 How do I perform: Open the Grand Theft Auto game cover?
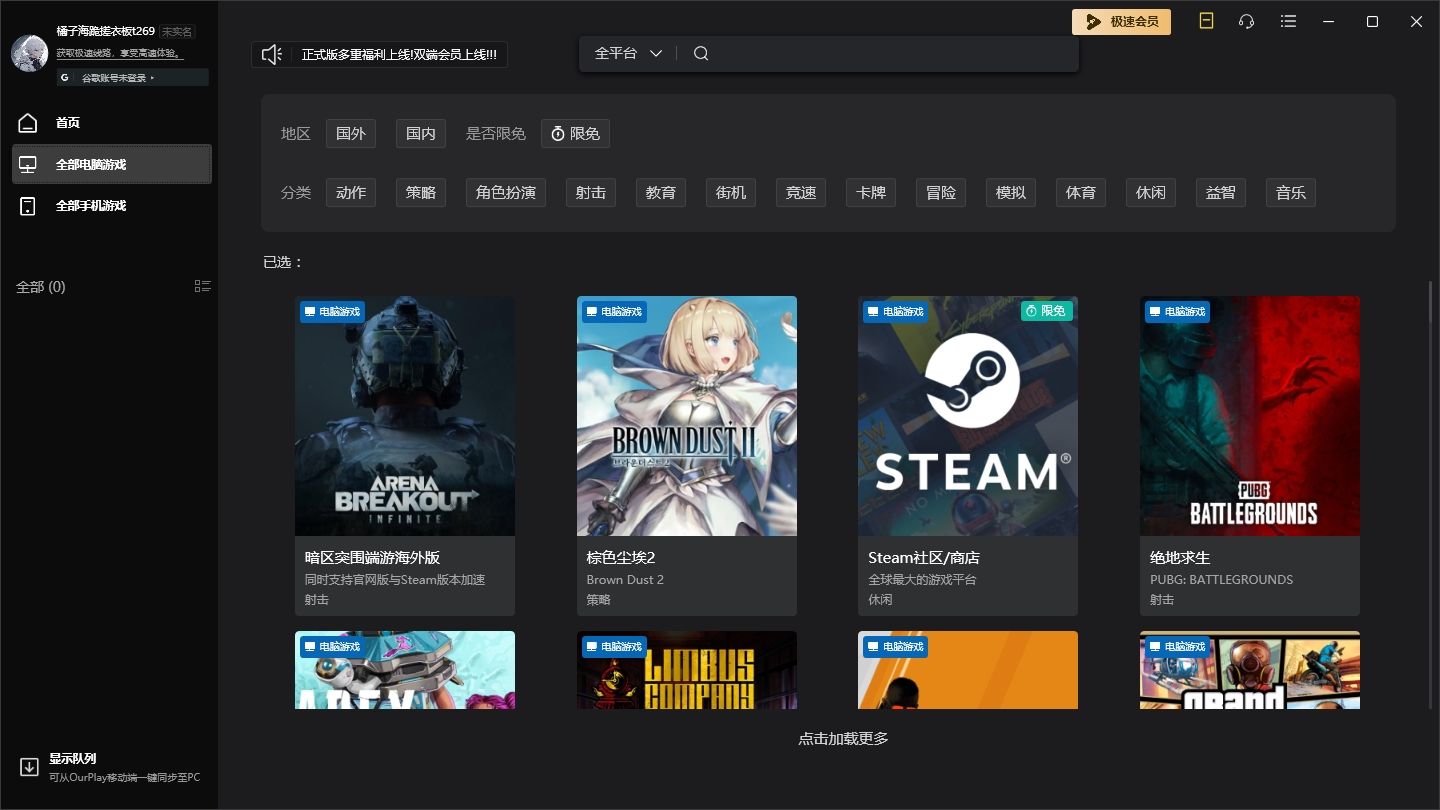tap(1250, 670)
